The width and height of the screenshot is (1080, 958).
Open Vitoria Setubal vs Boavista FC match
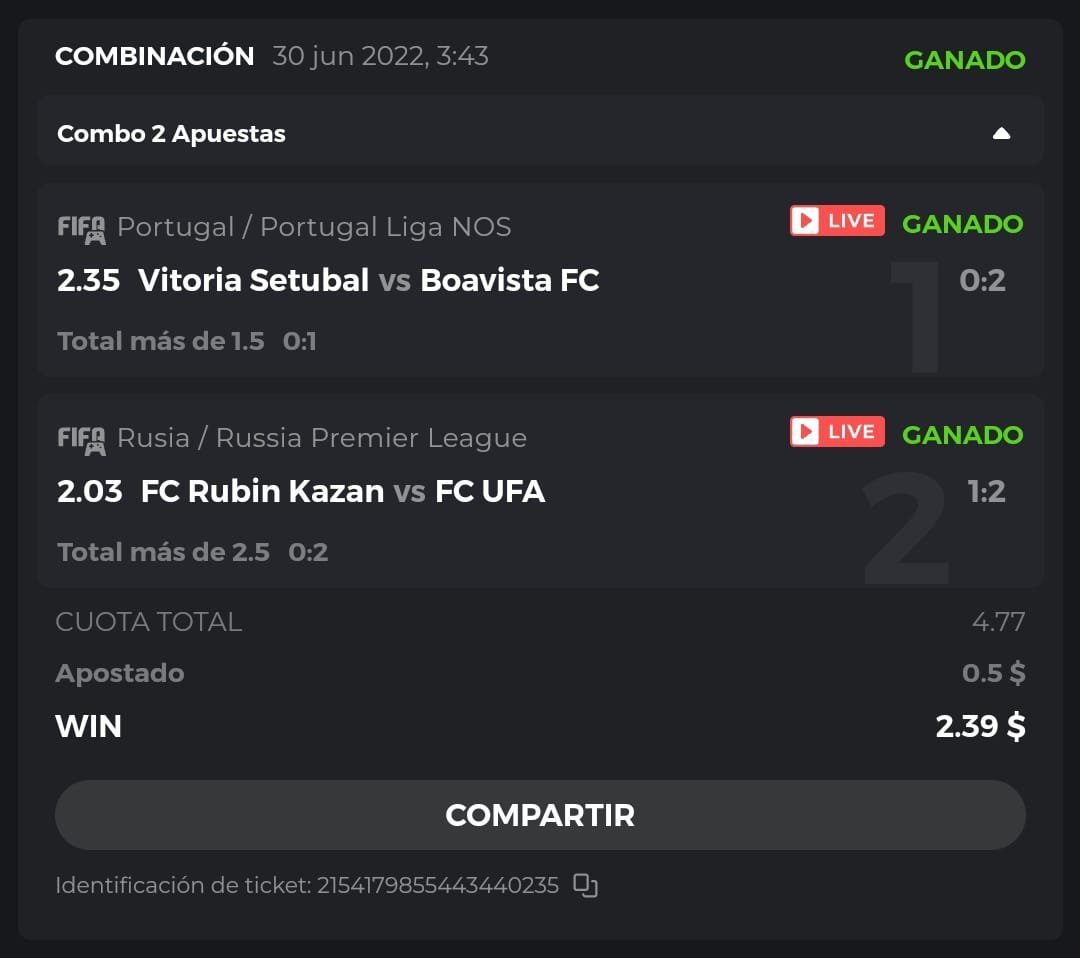pyautogui.click(x=368, y=280)
